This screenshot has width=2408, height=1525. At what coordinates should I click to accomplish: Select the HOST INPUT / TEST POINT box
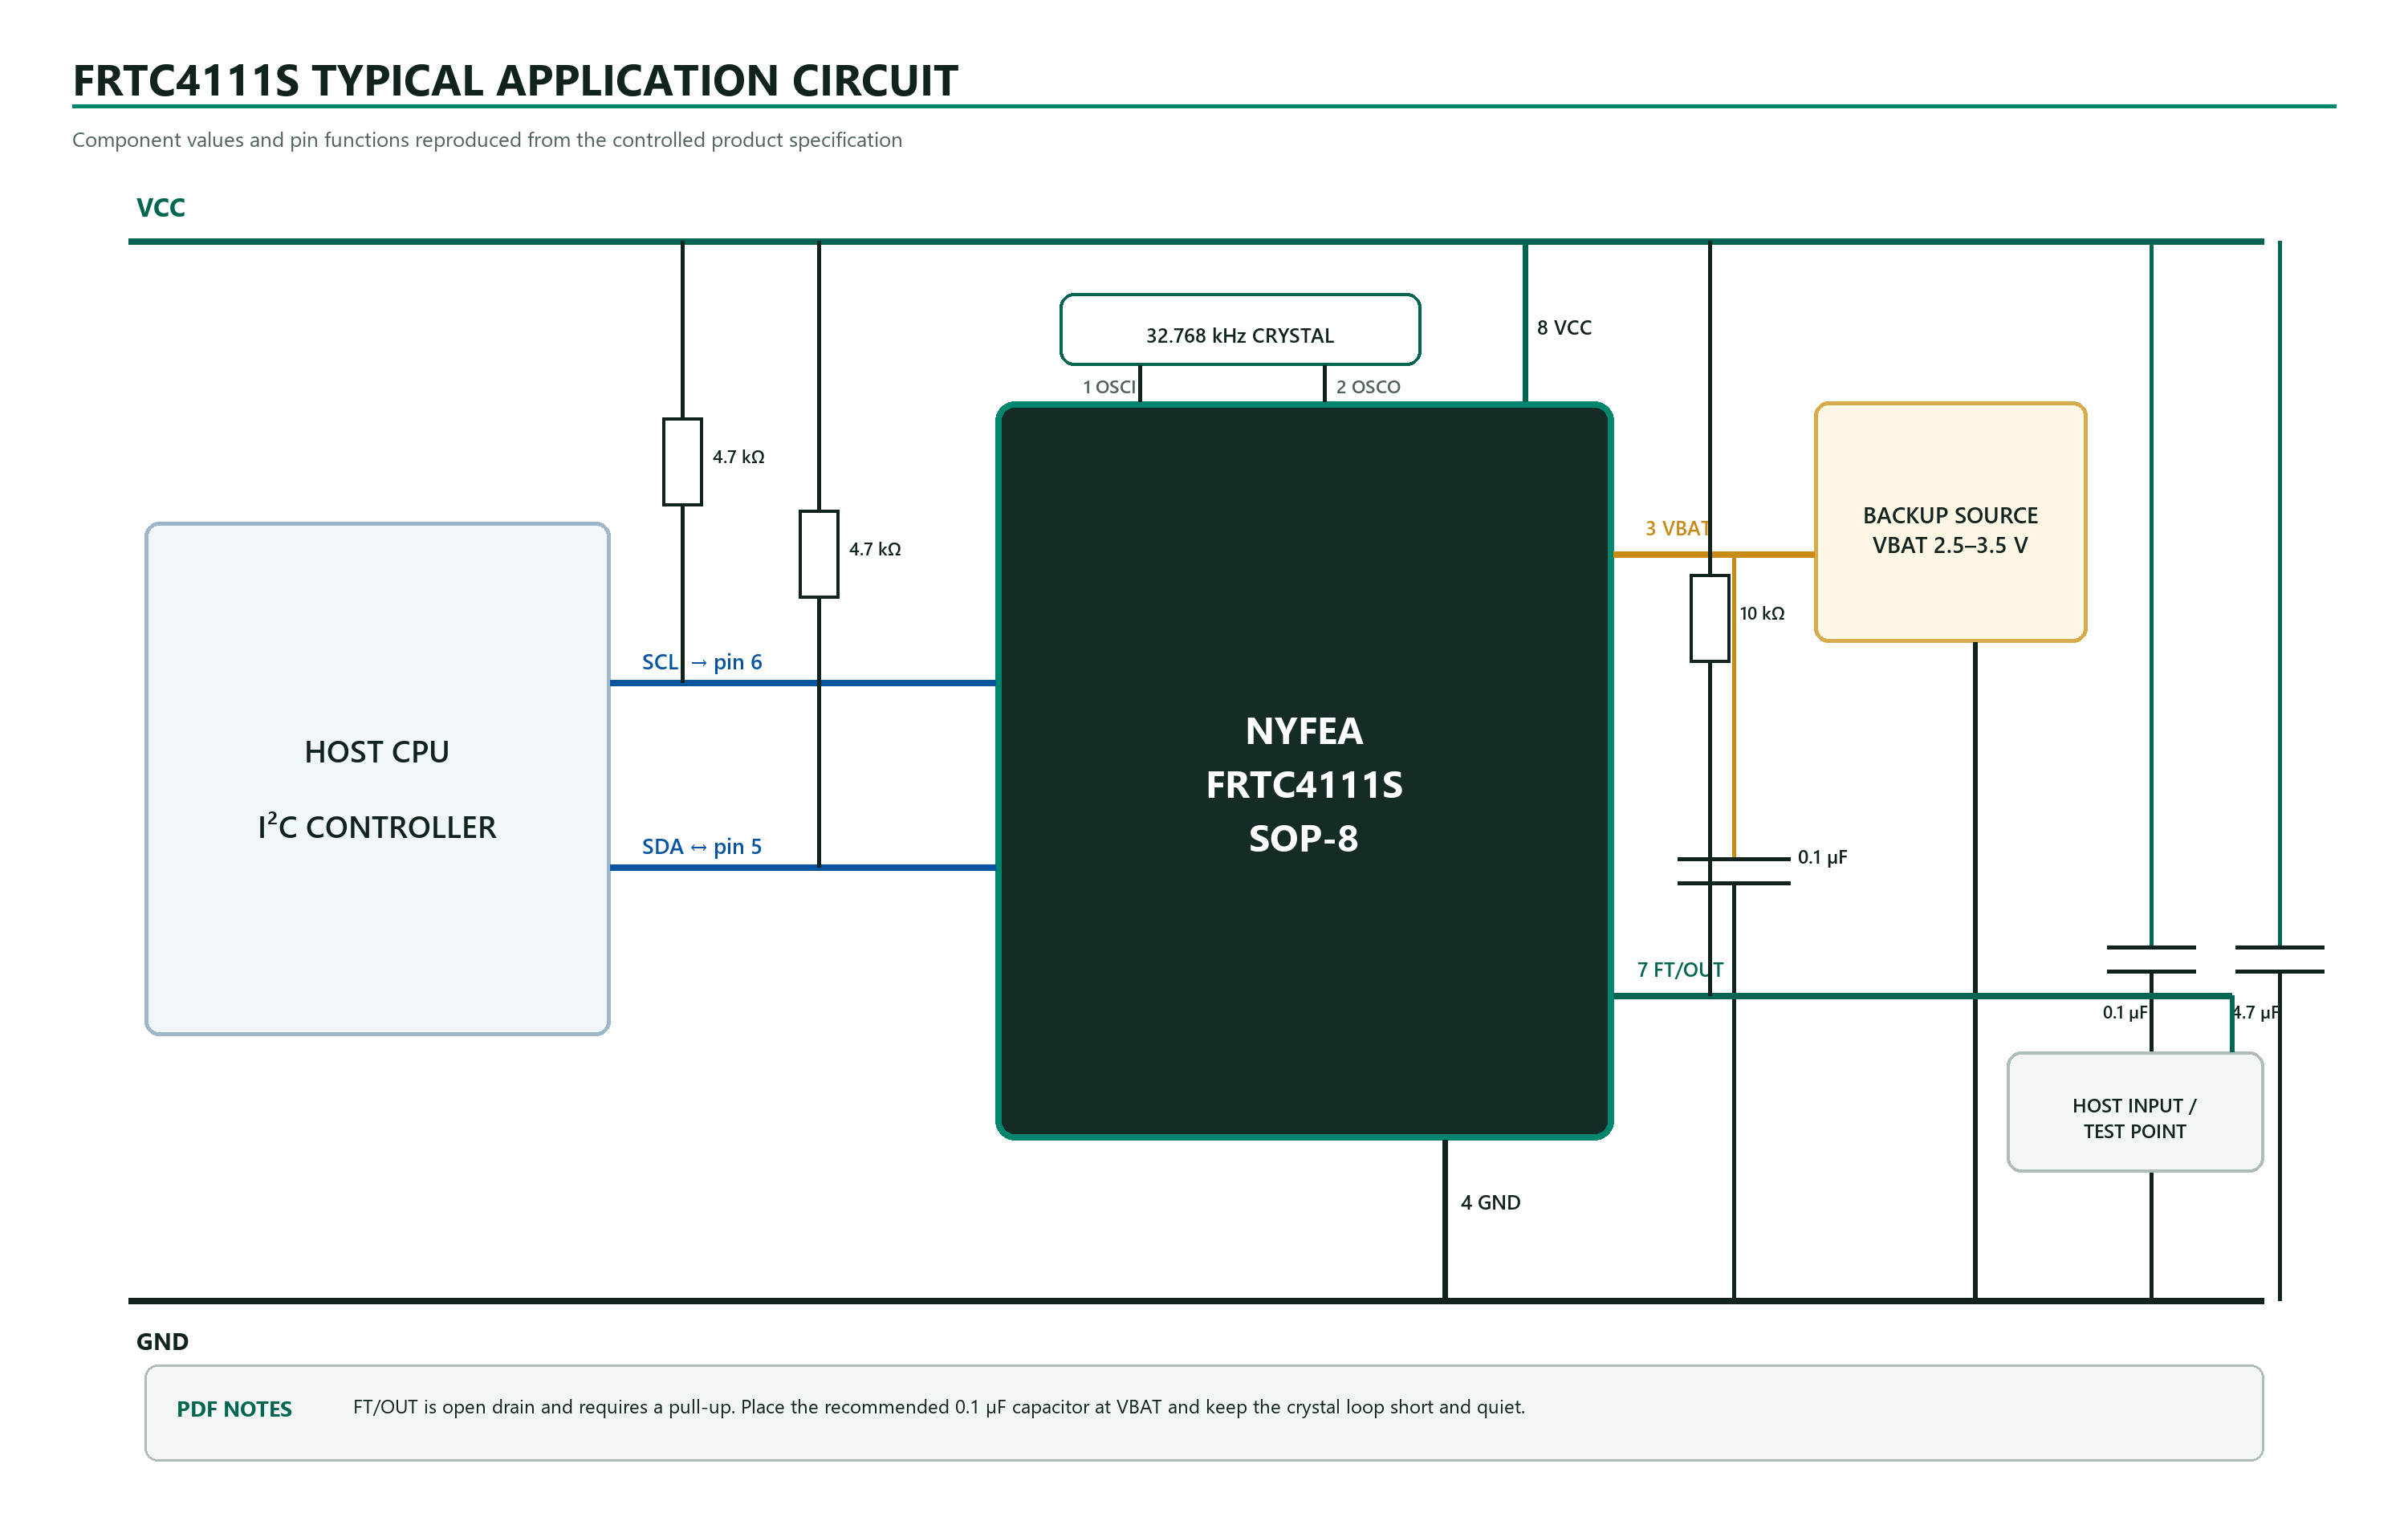point(2135,1112)
